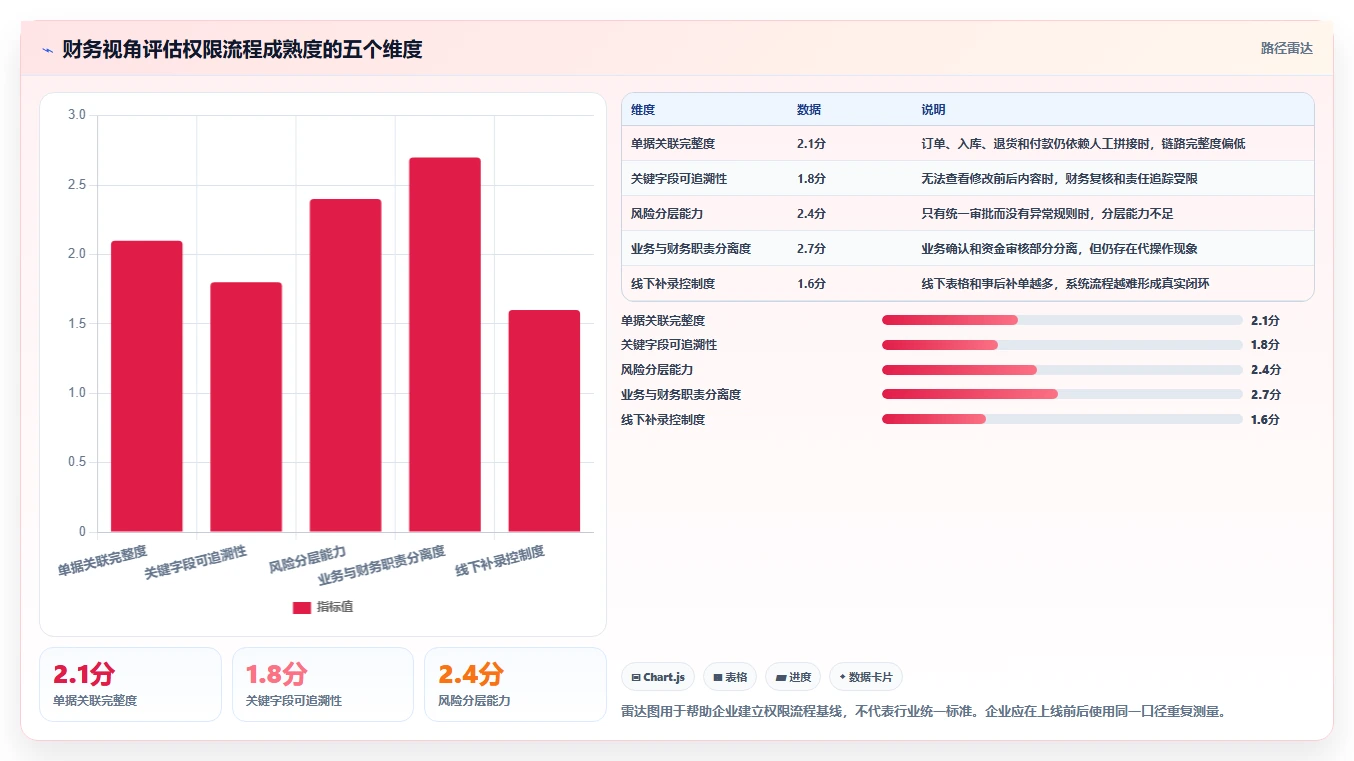The height and width of the screenshot is (761, 1354).
Task: Select the 关键字段可追溯性 table cell
Action: click(x=704, y=179)
